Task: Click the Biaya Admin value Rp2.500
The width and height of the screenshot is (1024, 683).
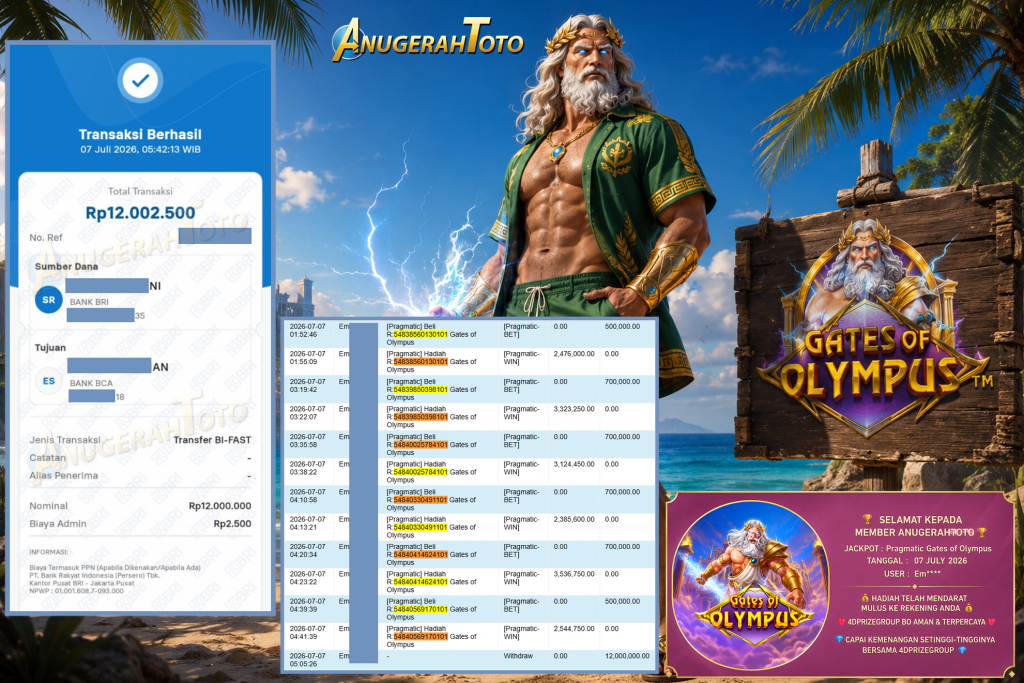Action: click(x=232, y=524)
